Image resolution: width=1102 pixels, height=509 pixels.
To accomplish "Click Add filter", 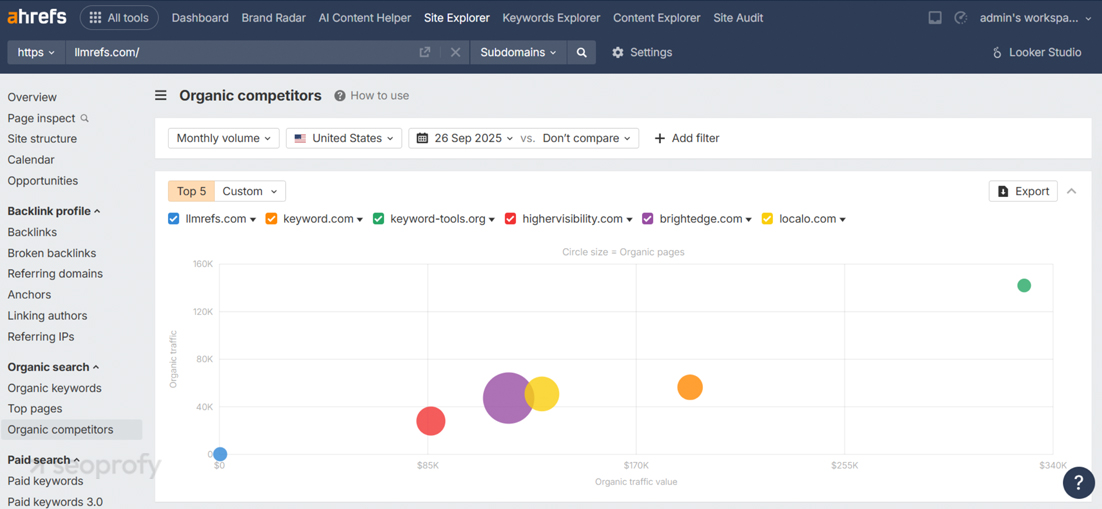I will (x=686, y=138).
